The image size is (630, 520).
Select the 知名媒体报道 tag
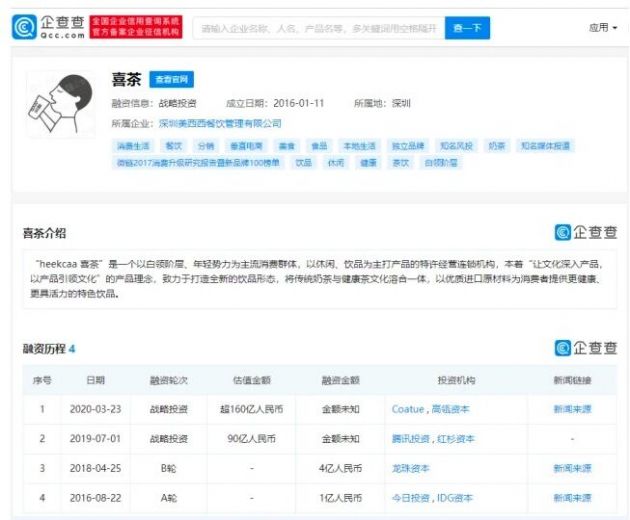[x=545, y=146]
